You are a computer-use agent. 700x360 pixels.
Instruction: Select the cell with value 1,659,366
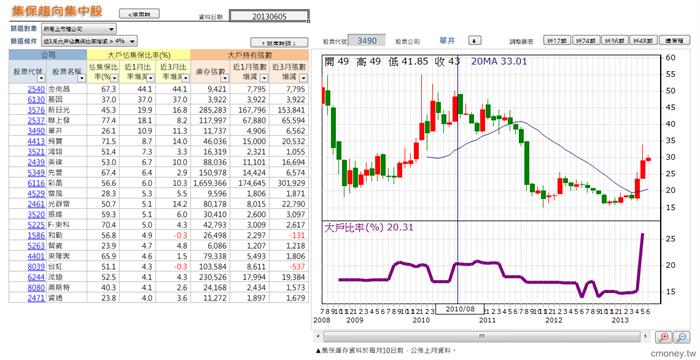210,183
